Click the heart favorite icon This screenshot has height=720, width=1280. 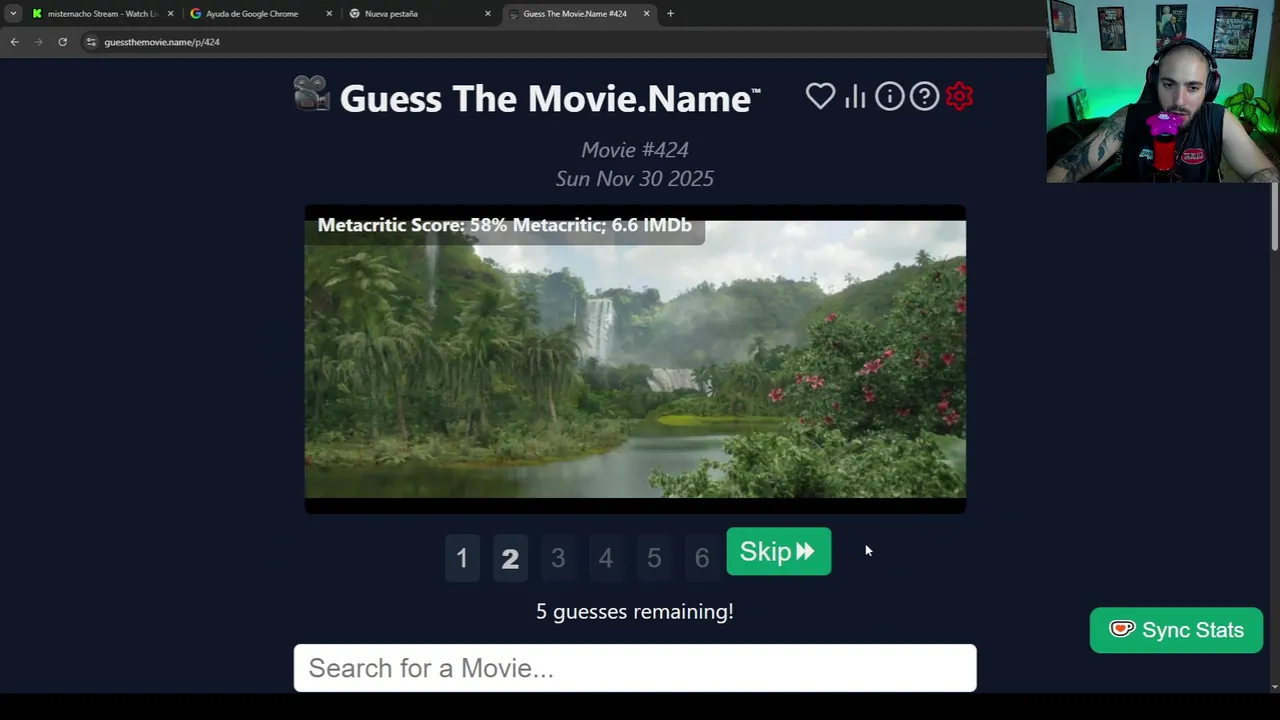(820, 96)
